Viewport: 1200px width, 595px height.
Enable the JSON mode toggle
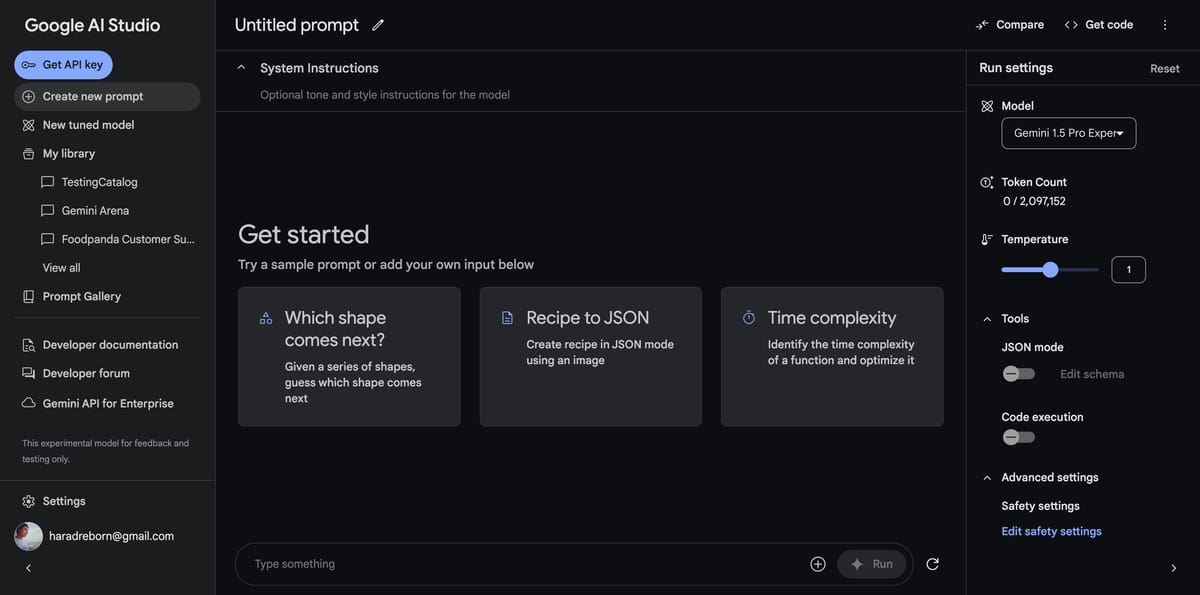click(x=1019, y=374)
